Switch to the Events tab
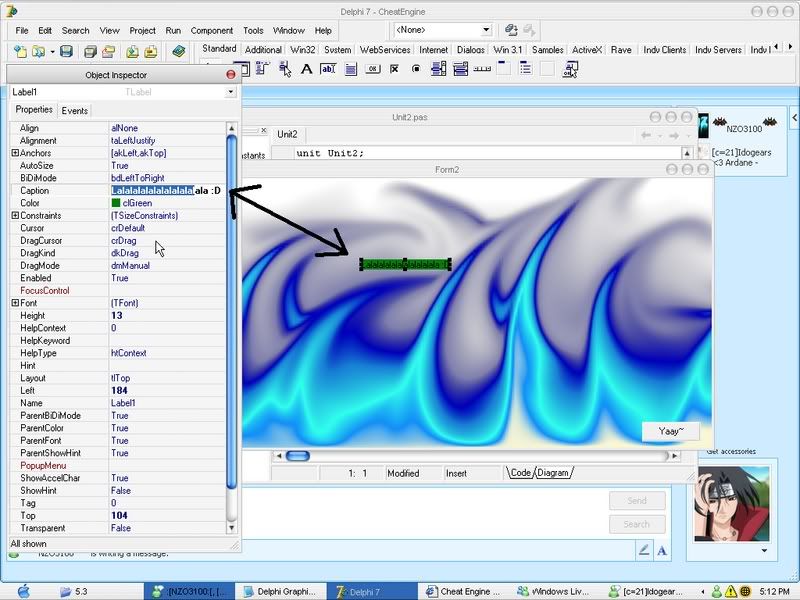 click(x=74, y=110)
